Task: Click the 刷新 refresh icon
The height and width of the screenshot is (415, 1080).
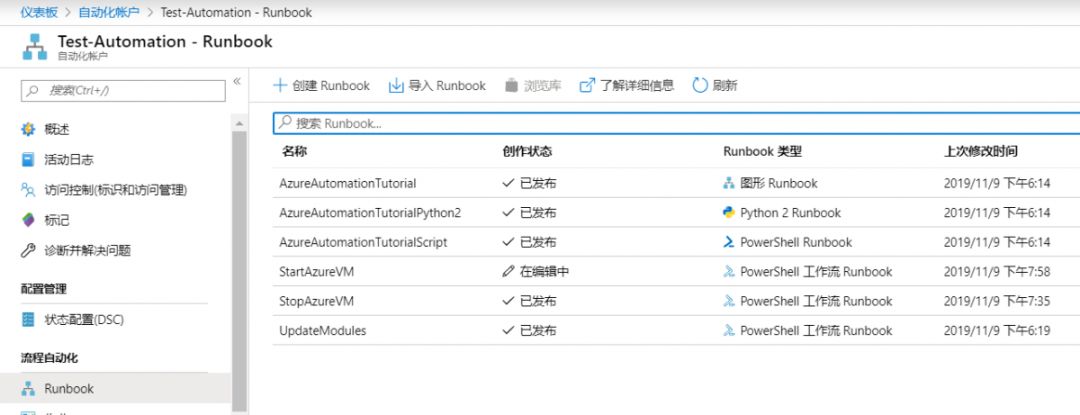Action: click(x=700, y=85)
